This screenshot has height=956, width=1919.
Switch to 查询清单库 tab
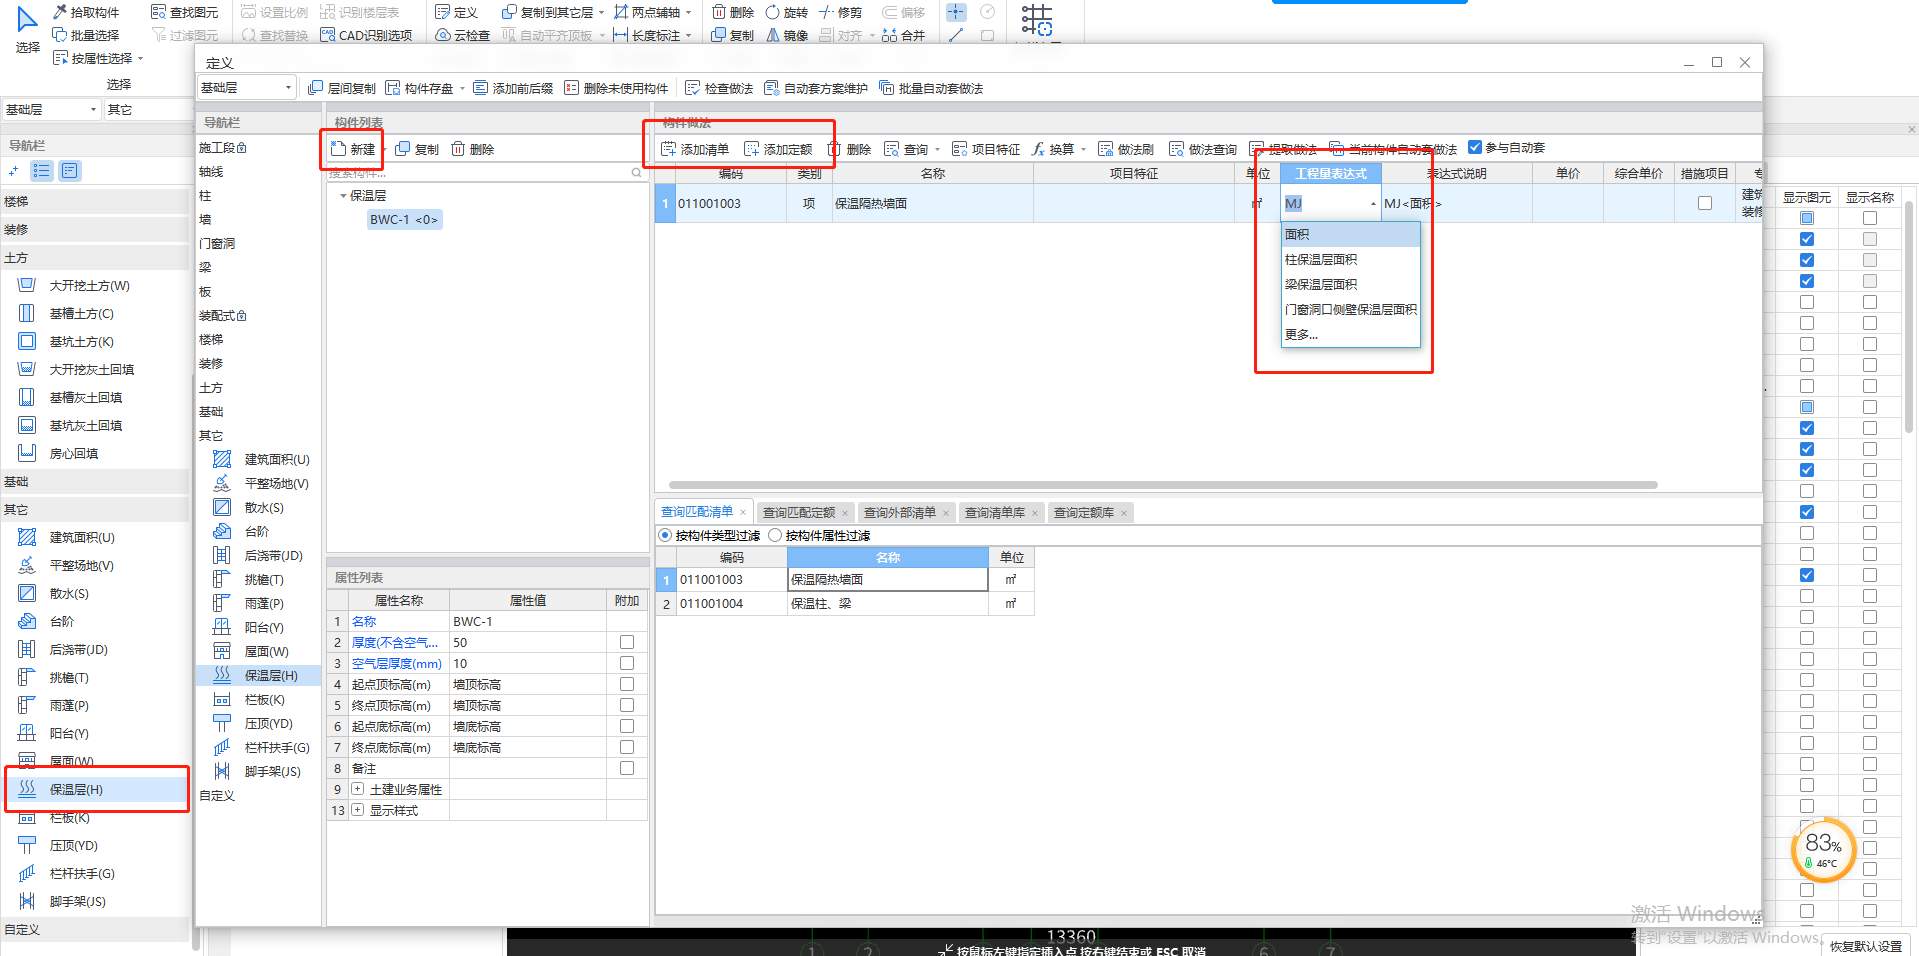click(994, 512)
